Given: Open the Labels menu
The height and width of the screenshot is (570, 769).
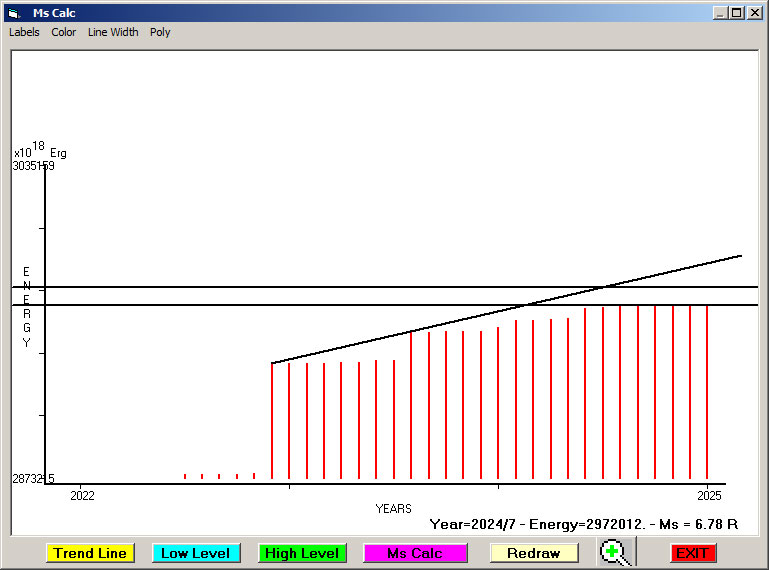Looking at the screenshot, I should [24, 32].
